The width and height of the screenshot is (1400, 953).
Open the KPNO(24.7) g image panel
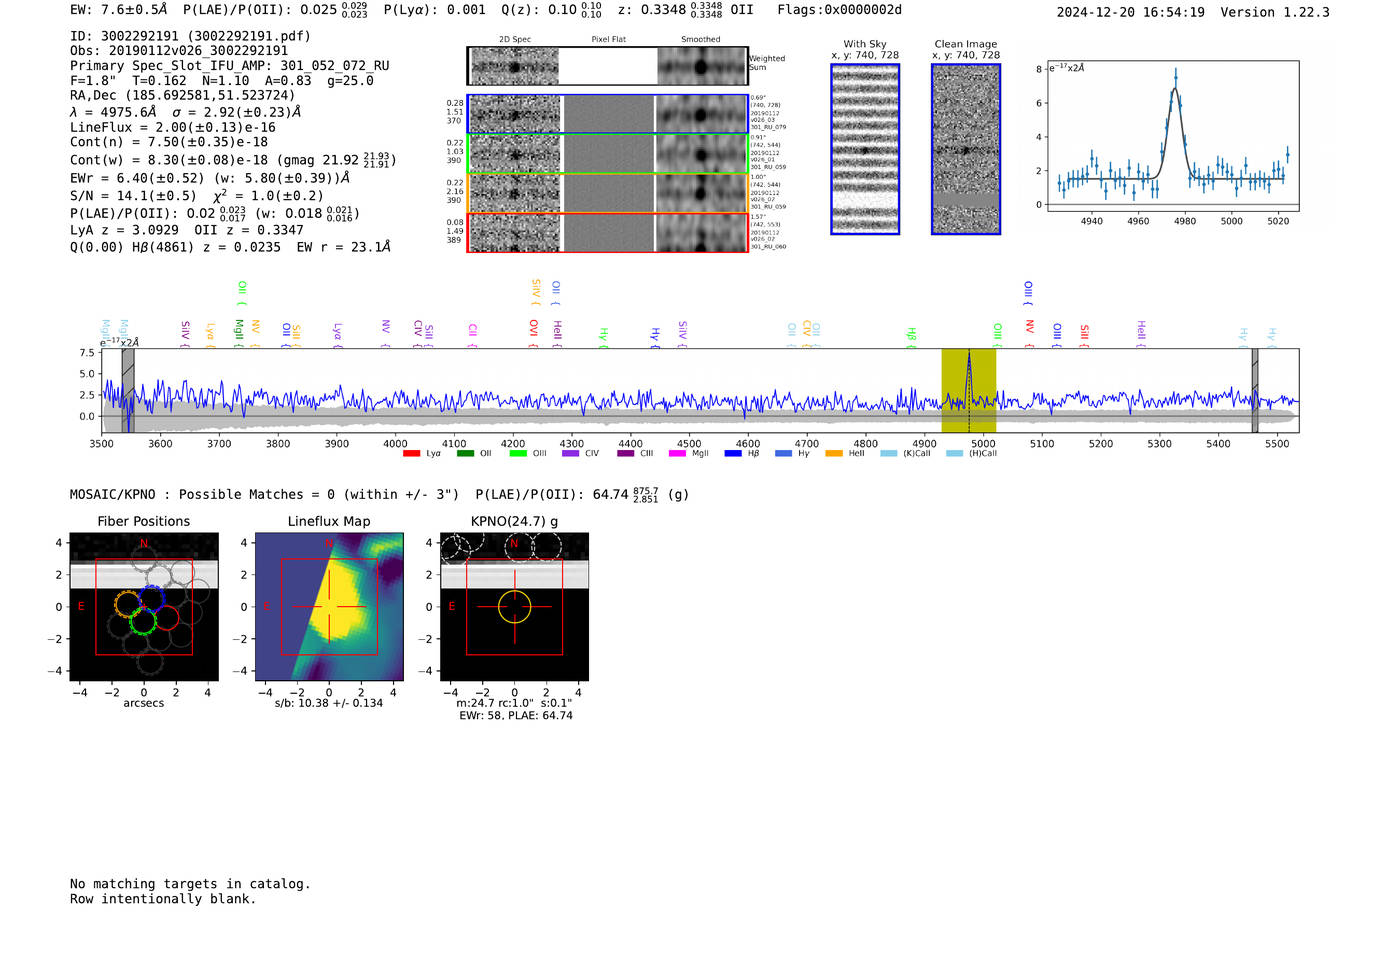tap(514, 607)
